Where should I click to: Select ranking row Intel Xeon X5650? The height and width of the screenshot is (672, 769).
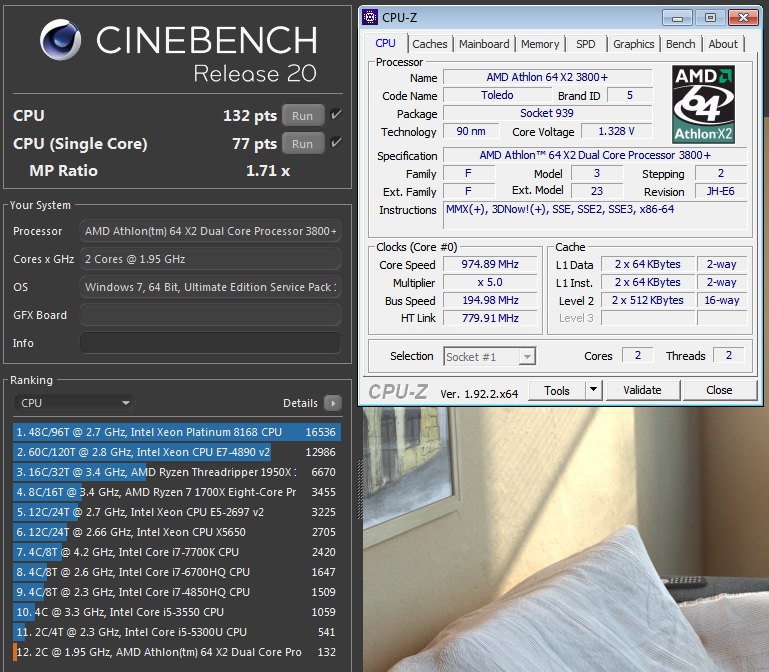click(177, 532)
